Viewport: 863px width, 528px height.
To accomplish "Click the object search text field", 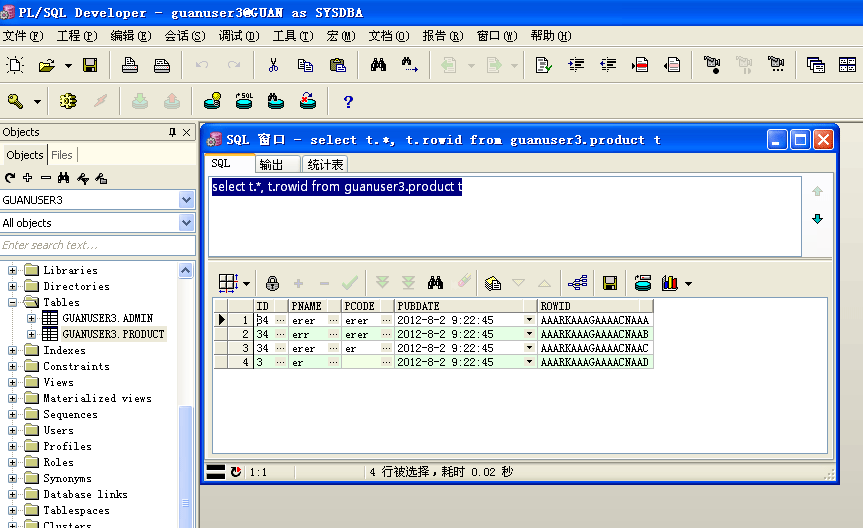I will [97, 245].
